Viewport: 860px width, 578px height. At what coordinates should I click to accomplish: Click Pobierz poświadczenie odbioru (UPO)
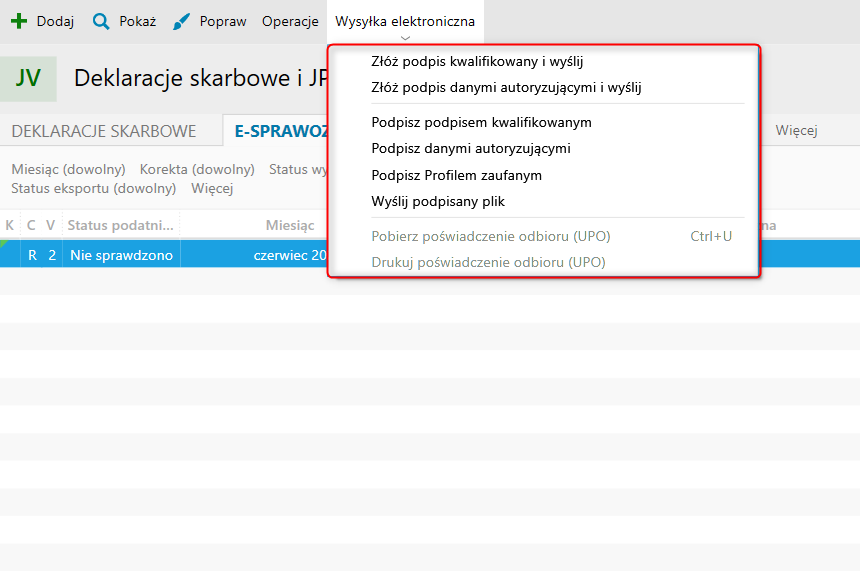pos(491,236)
